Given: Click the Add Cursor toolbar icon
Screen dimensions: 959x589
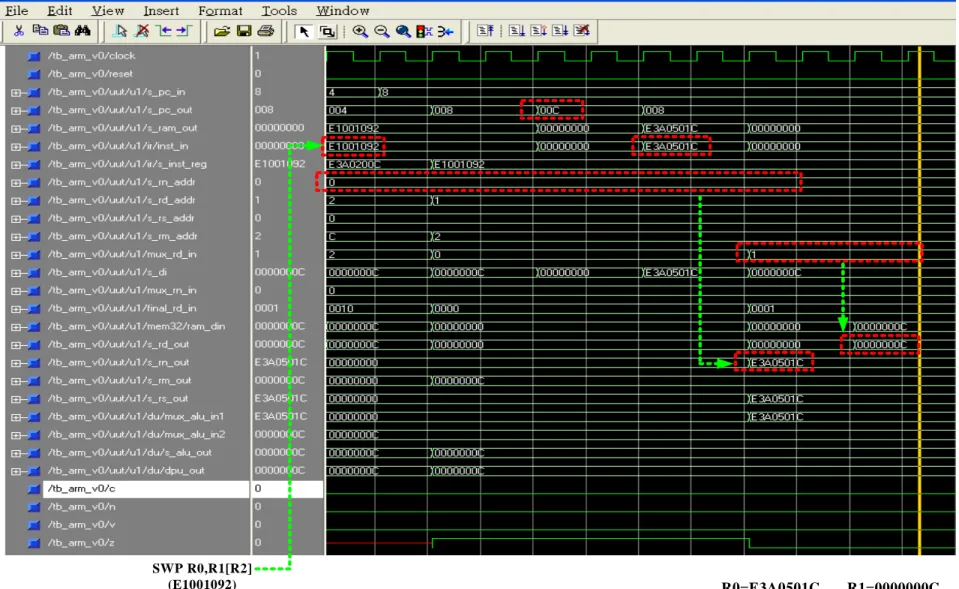Looking at the screenshot, I should [120, 31].
